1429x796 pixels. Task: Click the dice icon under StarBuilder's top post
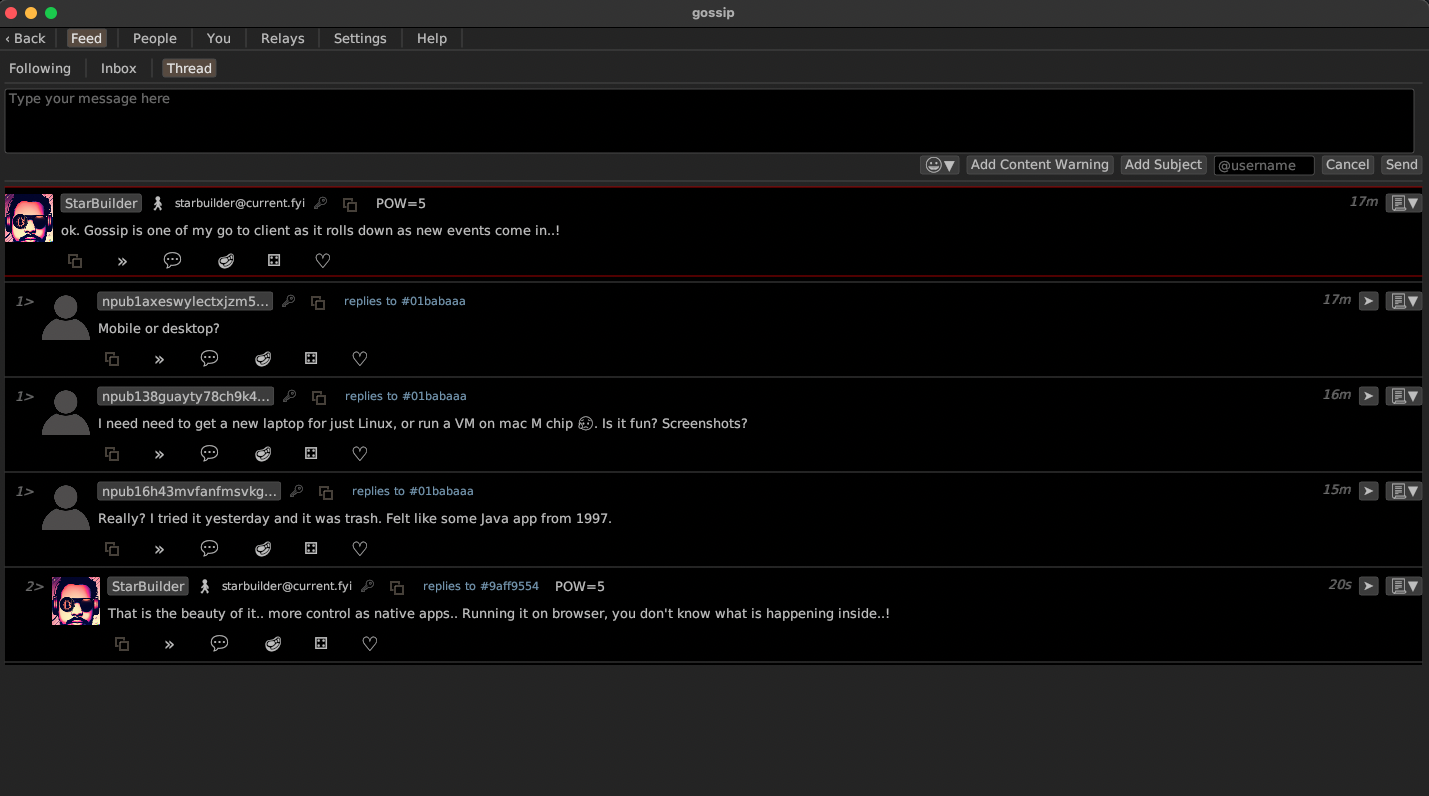click(x=274, y=261)
